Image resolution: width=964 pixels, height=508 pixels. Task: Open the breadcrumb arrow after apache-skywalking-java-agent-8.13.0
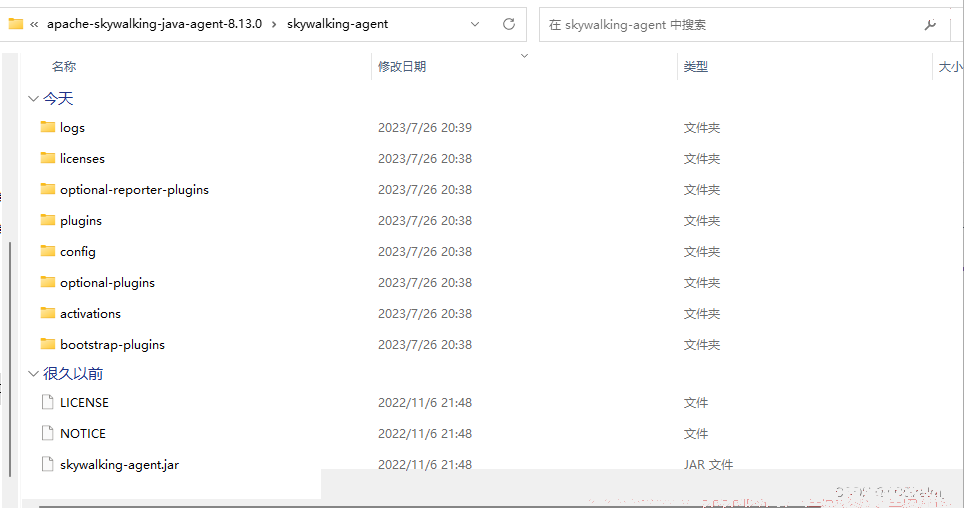[x=274, y=25]
